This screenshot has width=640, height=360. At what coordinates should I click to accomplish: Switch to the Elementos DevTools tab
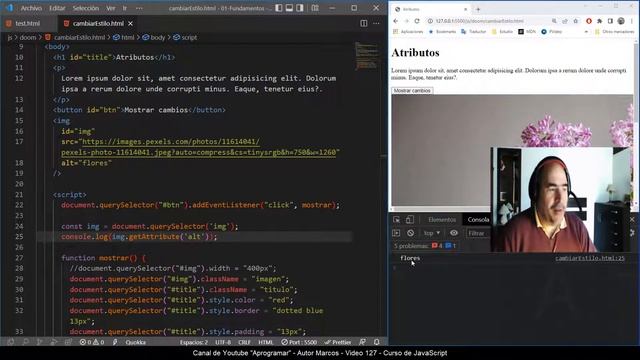click(442, 220)
